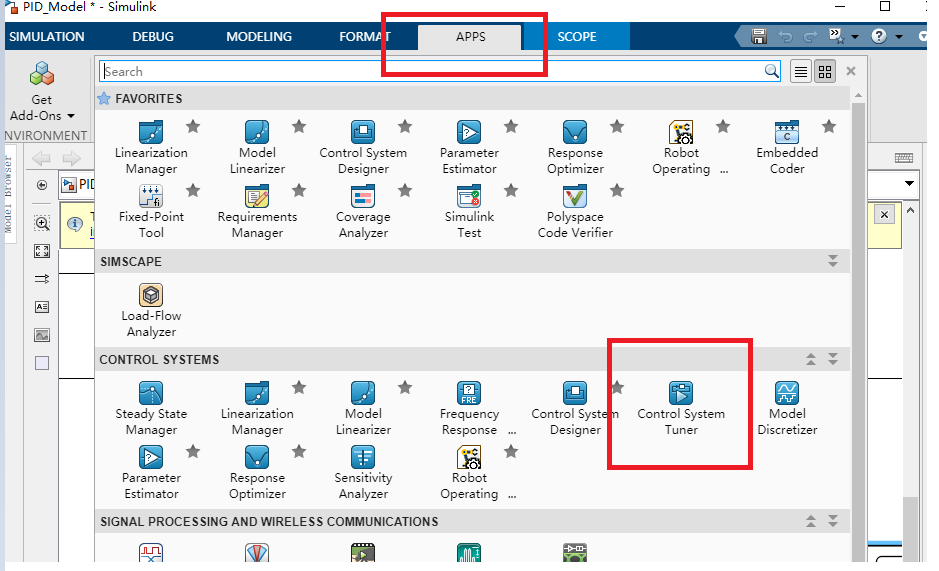
Task: Open the Fixed-Point Tool
Action: pos(151,211)
